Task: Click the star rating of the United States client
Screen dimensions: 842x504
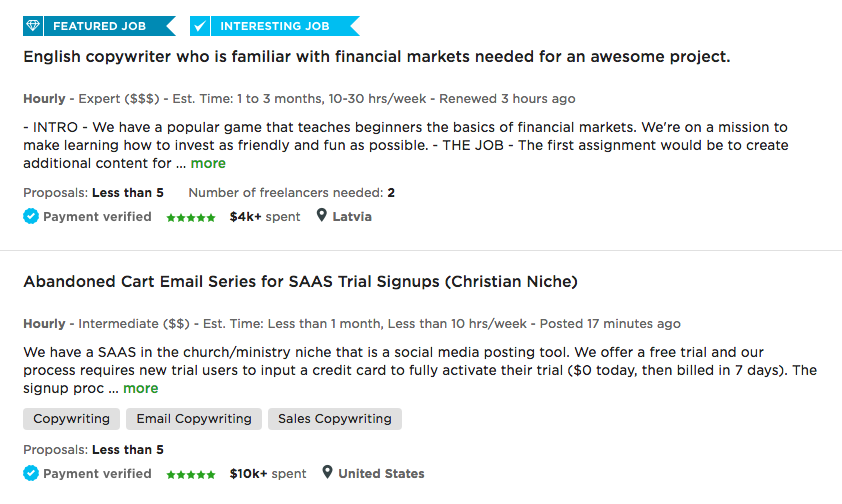Action: tap(190, 474)
